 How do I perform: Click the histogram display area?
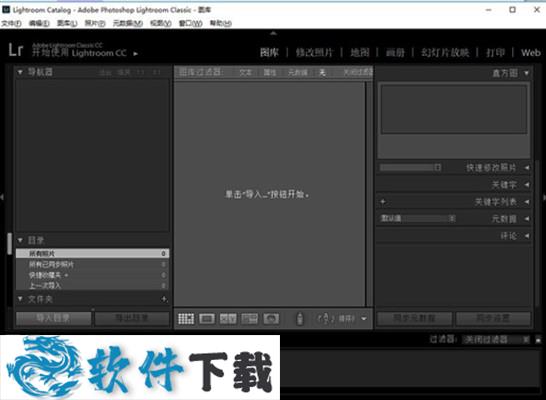click(x=454, y=109)
